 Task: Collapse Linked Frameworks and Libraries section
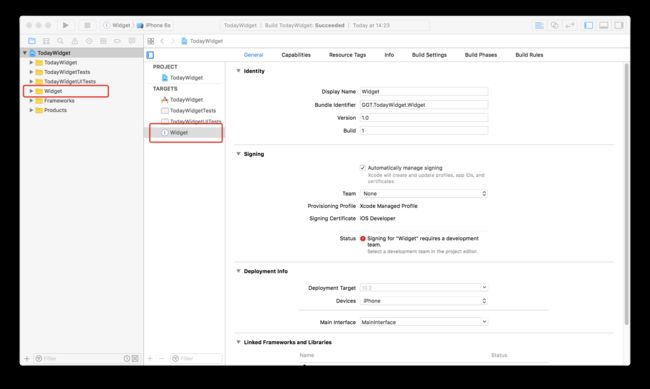tap(238, 342)
